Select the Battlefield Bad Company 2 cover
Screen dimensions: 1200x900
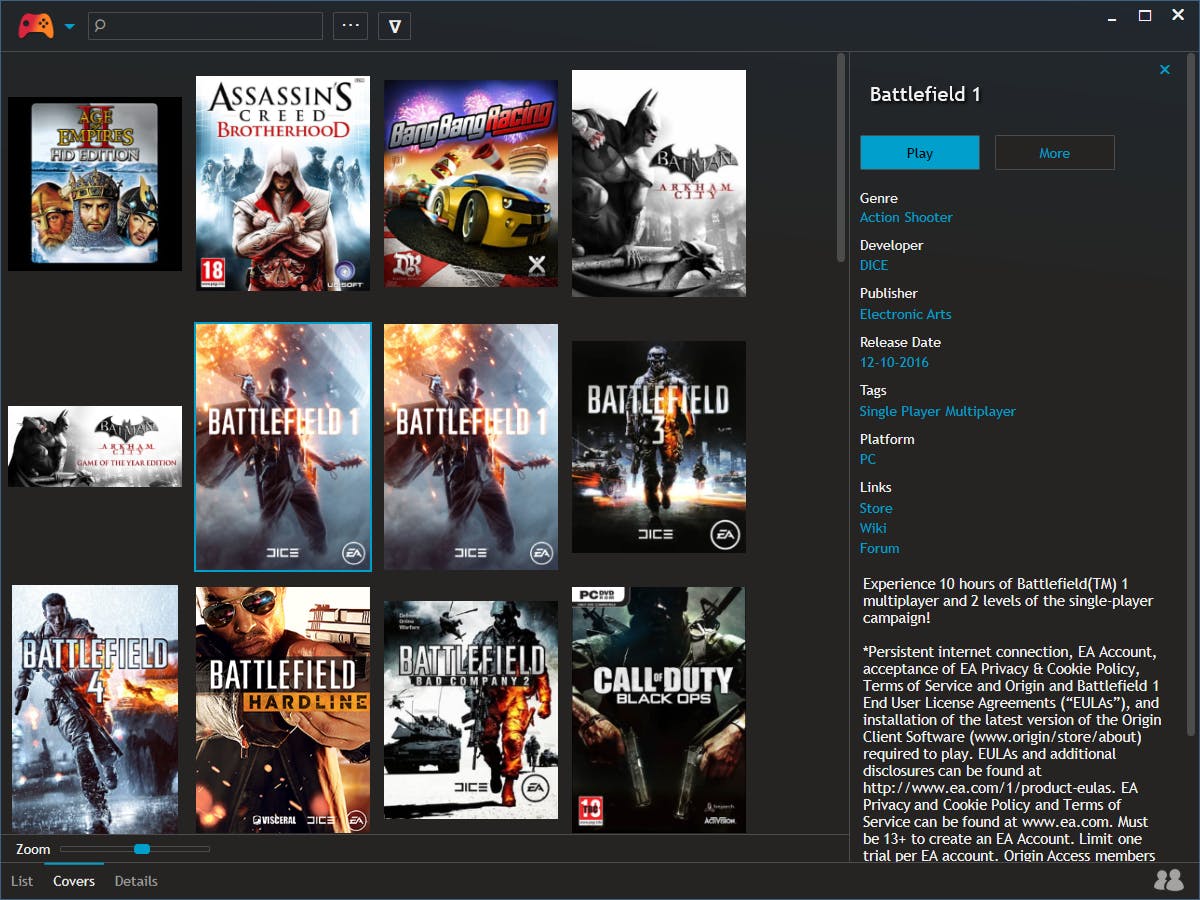(471, 709)
